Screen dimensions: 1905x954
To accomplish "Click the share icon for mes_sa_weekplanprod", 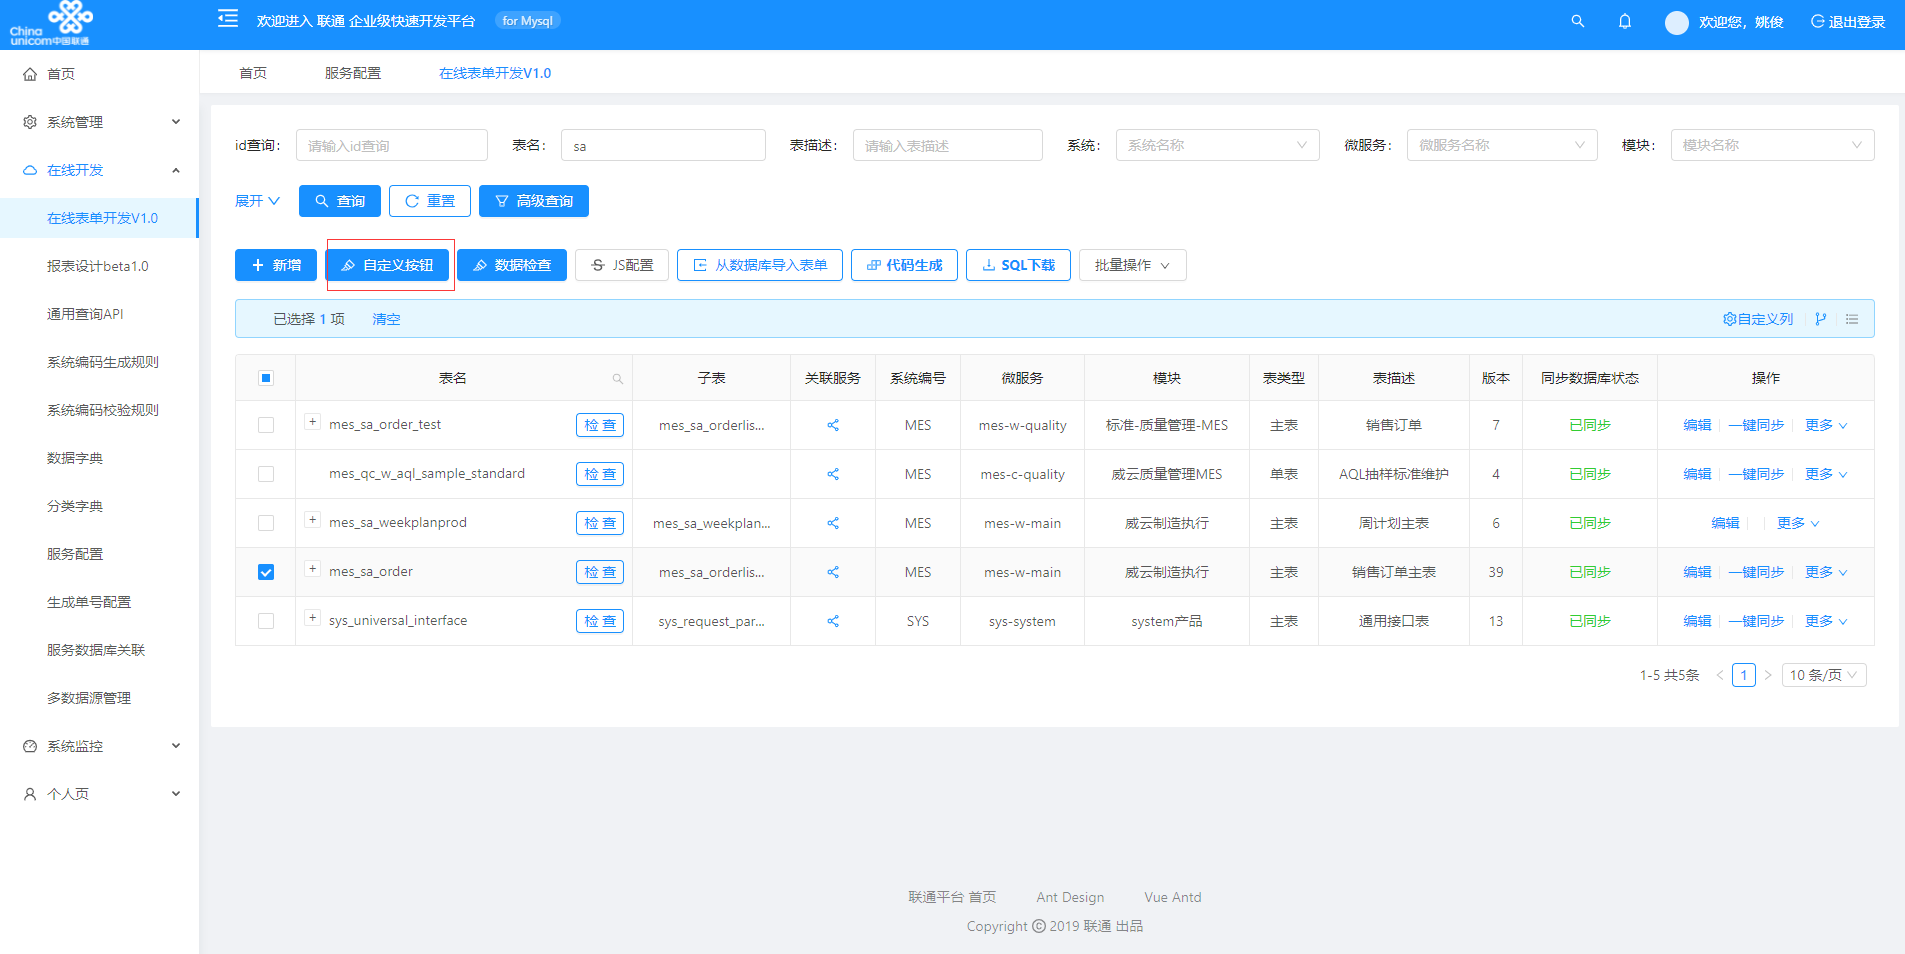I will click(x=833, y=523).
